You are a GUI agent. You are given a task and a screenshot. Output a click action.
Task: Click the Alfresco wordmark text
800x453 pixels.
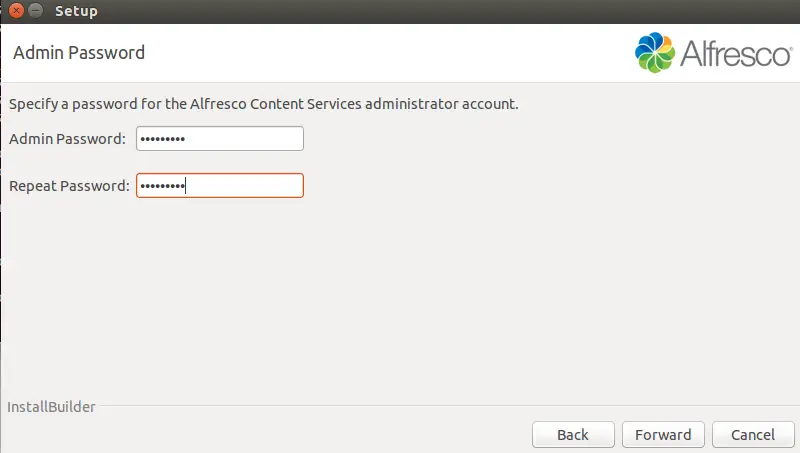[x=736, y=54]
